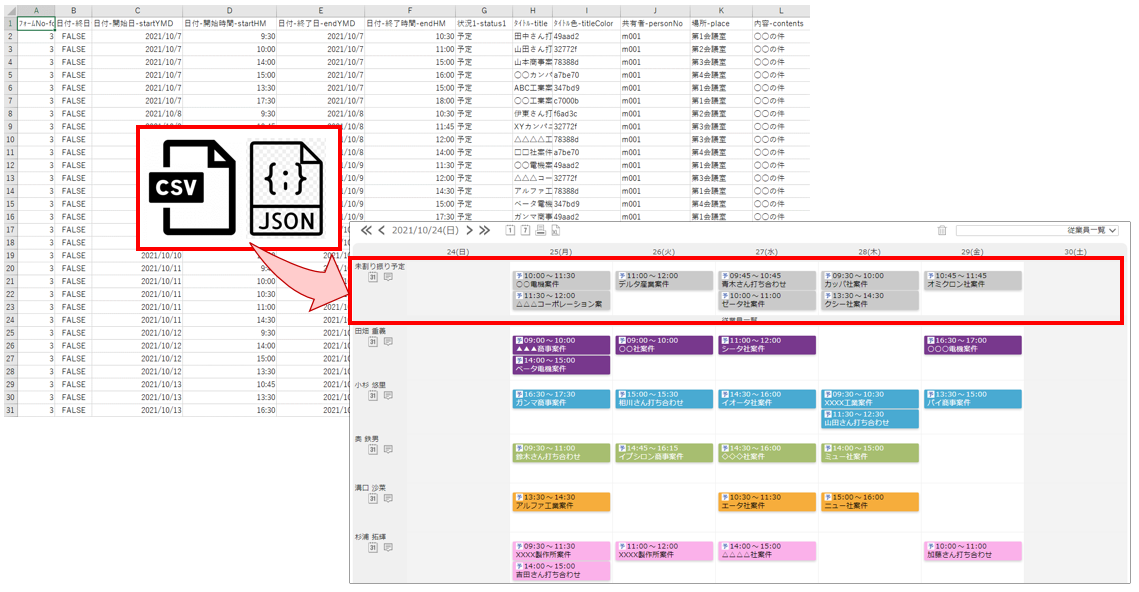The image size is (1139, 592).
Task: Open the blue 11:30～12:30 山田さん打ち合わせ event
Action: click(x=870, y=419)
